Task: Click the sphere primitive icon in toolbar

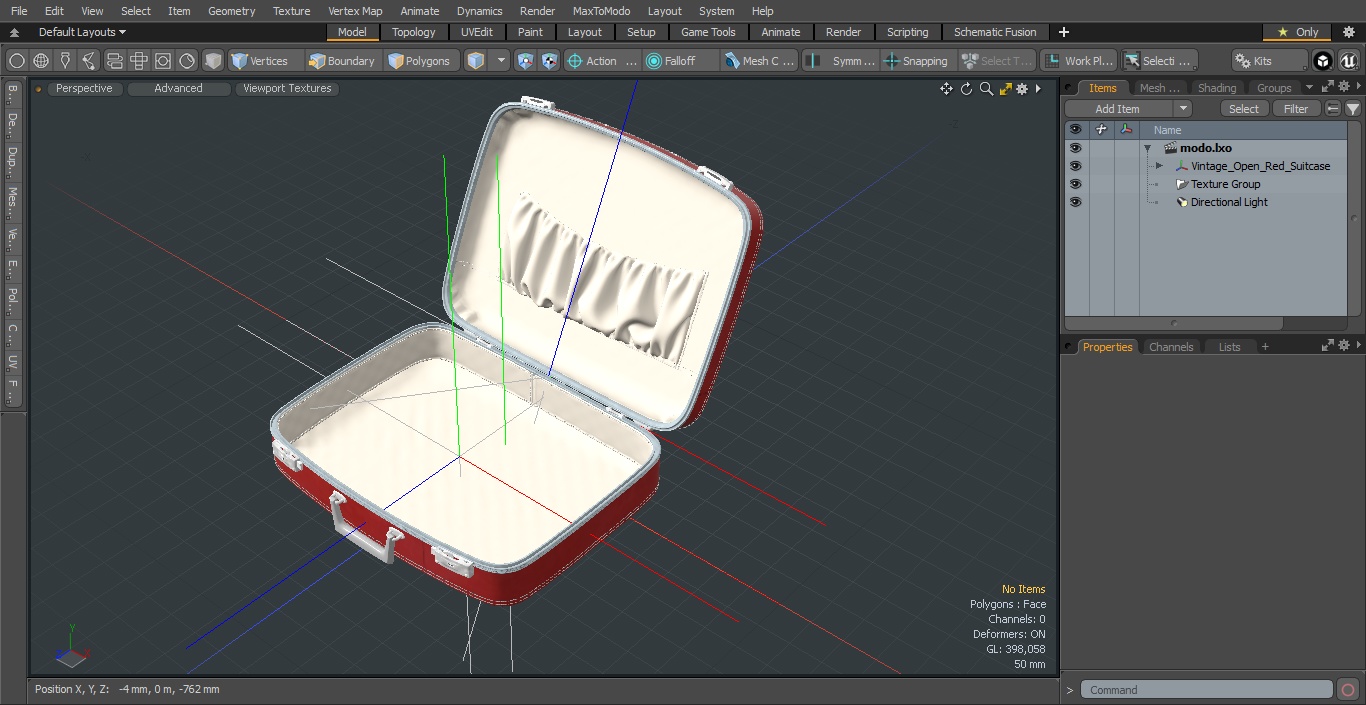Action: pos(16,61)
